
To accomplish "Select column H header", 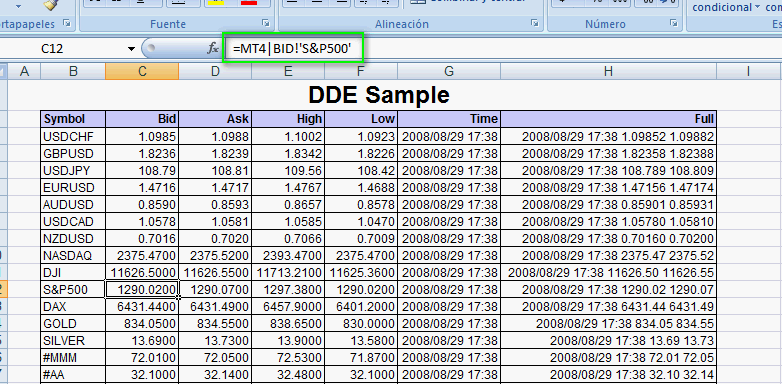I will (608, 71).
